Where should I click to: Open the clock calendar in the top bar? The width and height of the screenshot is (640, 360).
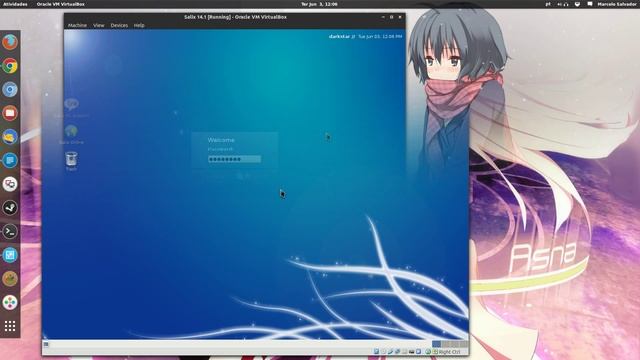319,4
